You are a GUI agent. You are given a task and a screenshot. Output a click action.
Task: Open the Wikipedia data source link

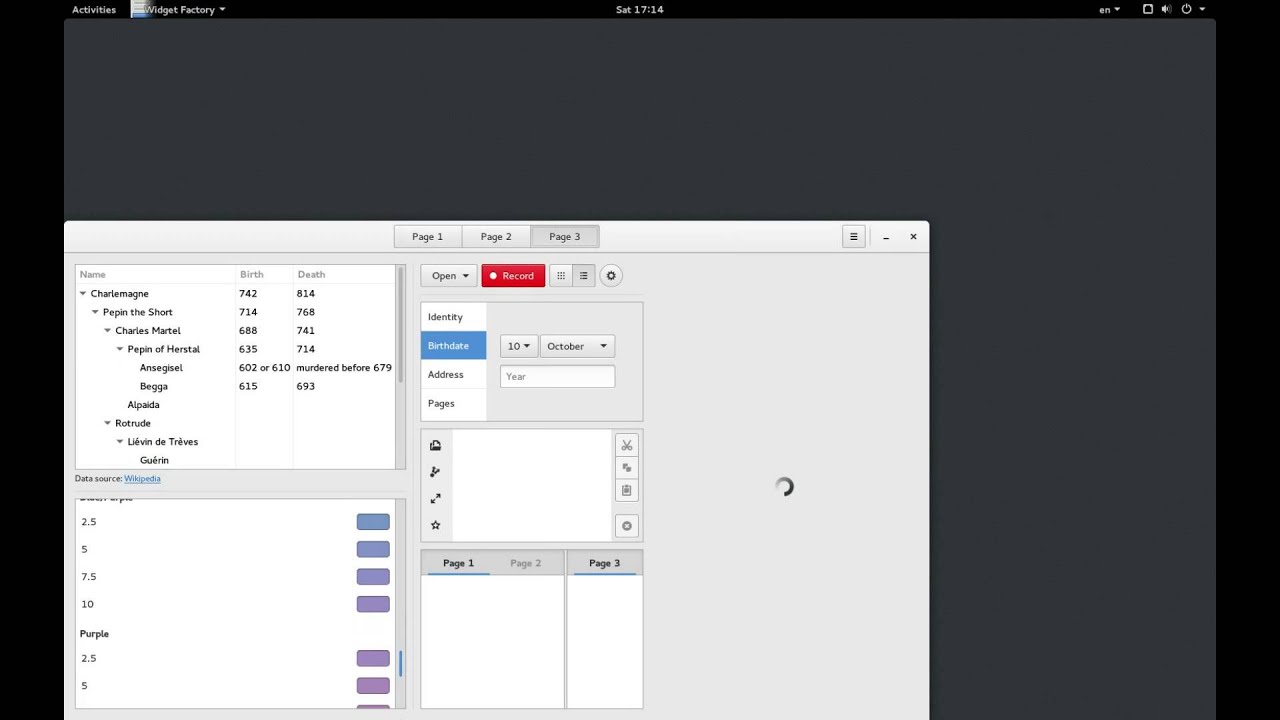coord(142,479)
